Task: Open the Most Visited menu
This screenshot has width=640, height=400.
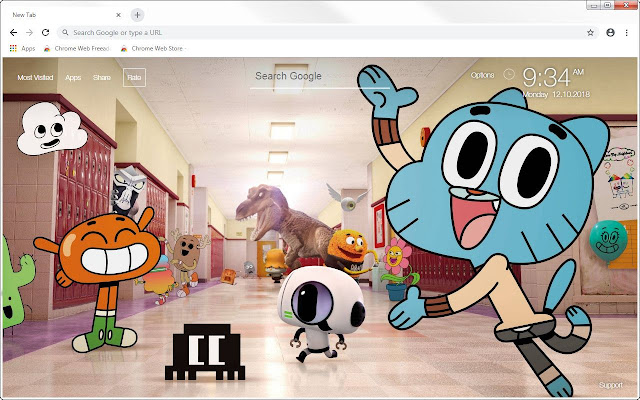Action: point(35,78)
